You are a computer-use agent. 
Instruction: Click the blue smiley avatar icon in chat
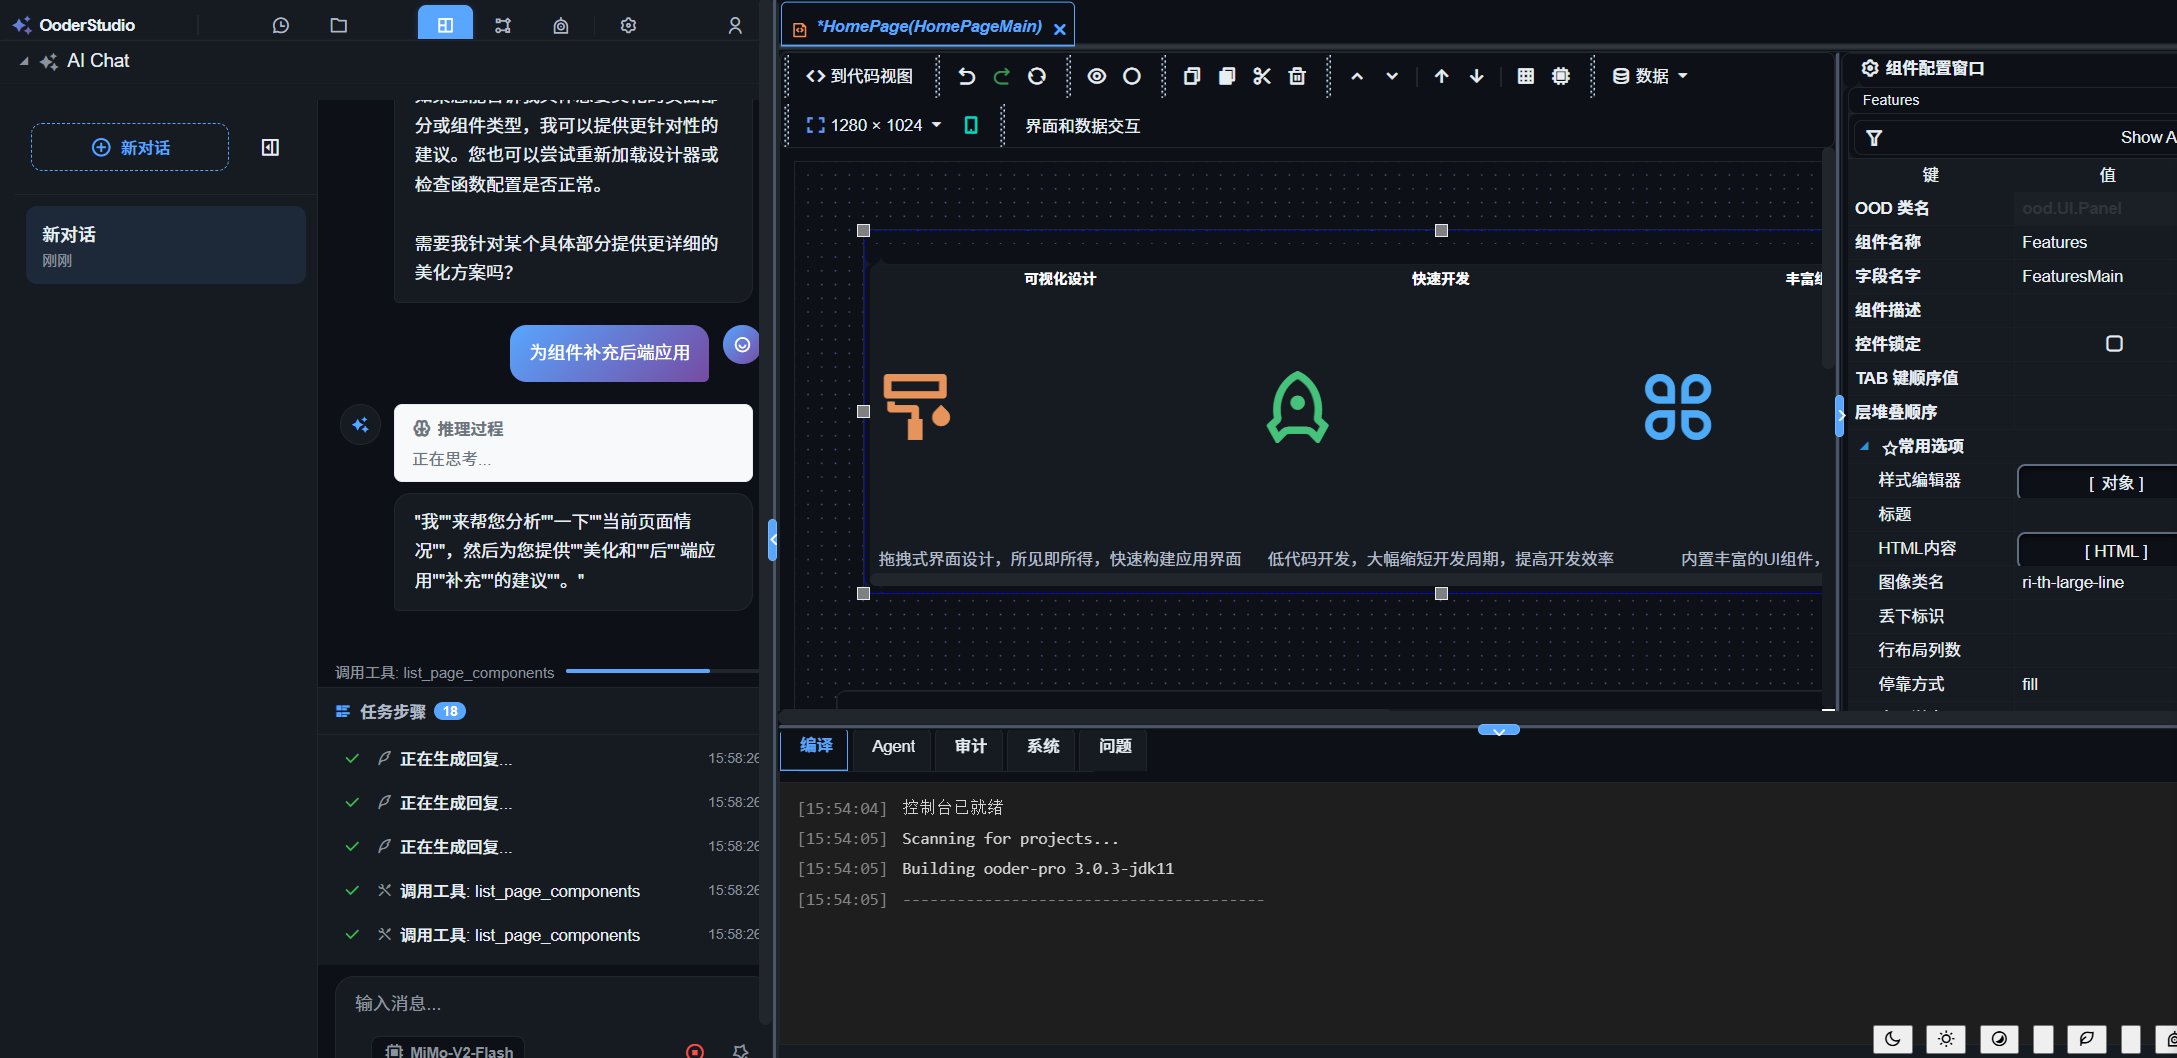click(742, 345)
